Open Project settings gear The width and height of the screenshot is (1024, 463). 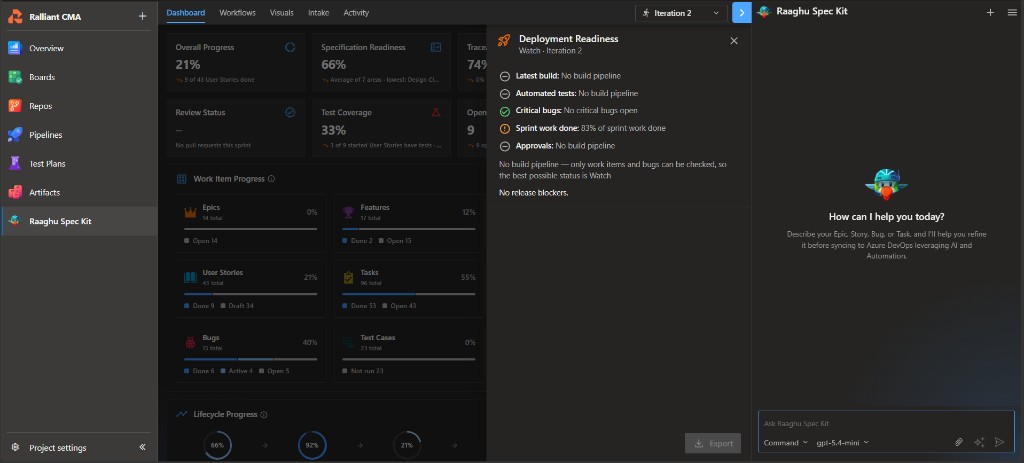[15, 447]
